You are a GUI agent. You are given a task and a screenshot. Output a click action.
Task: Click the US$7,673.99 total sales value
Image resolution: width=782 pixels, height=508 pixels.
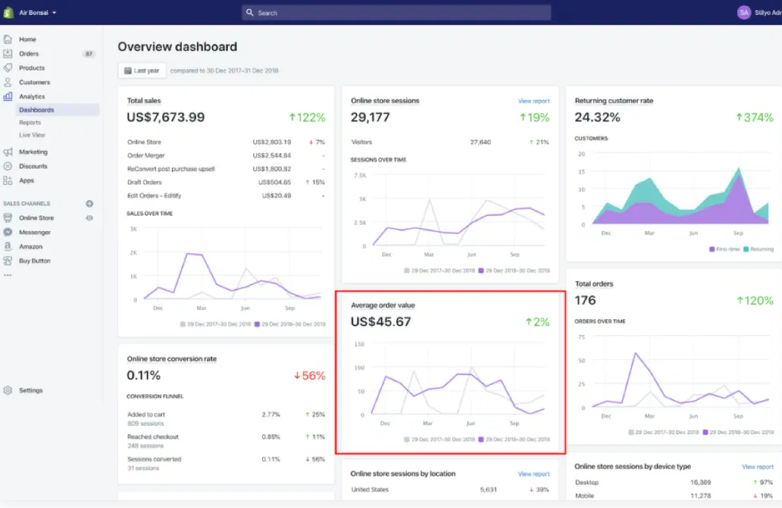pos(166,118)
